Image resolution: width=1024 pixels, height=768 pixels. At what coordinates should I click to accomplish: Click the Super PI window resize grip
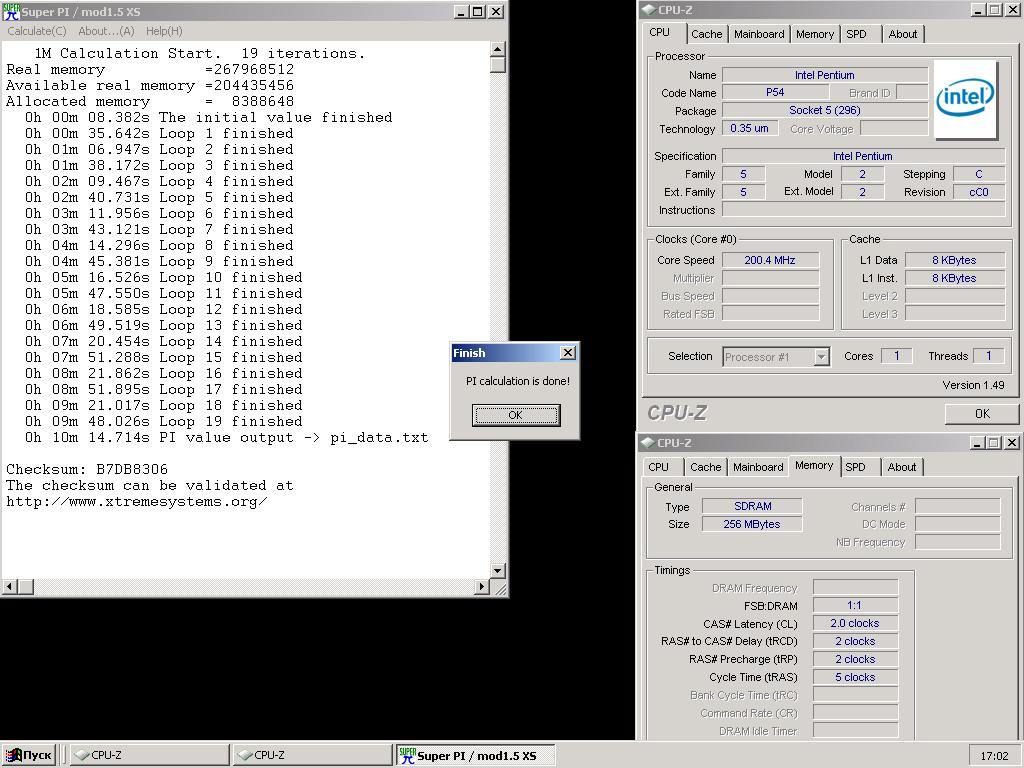(500, 589)
